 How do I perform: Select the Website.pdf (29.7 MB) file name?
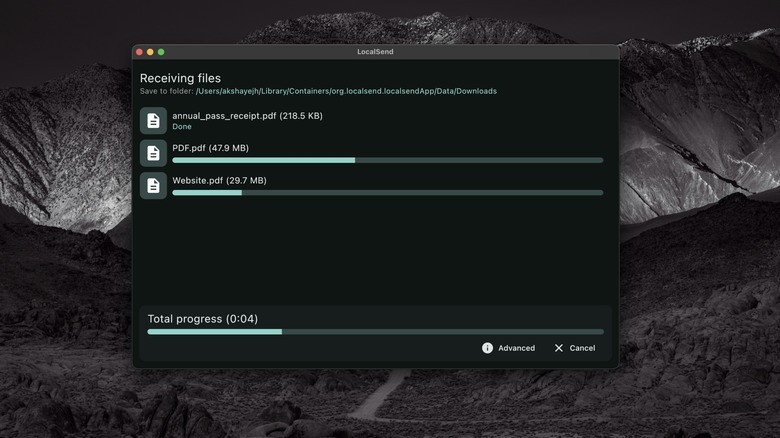tap(219, 180)
